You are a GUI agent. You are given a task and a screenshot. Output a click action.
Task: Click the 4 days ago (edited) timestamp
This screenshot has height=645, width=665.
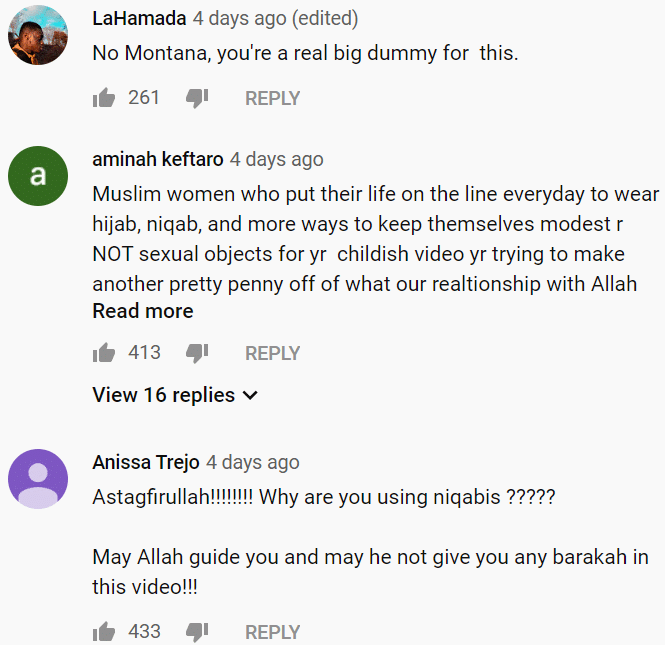pos(276,19)
